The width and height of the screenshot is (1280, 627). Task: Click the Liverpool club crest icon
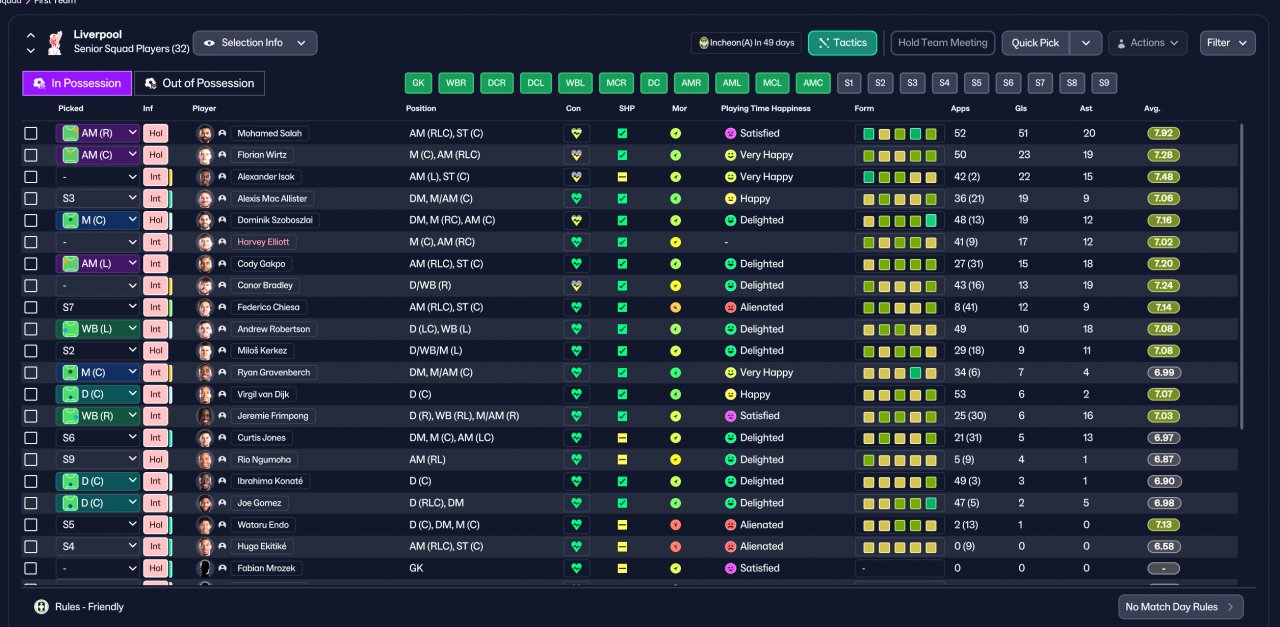point(56,42)
